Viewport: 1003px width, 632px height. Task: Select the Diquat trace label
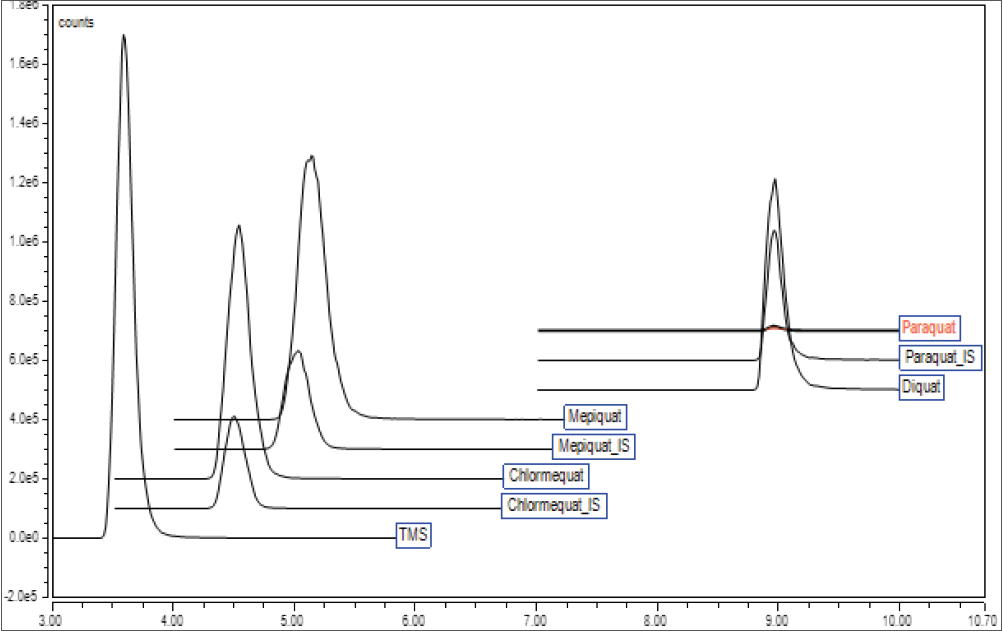pyautogui.click(x=921, y=387)
